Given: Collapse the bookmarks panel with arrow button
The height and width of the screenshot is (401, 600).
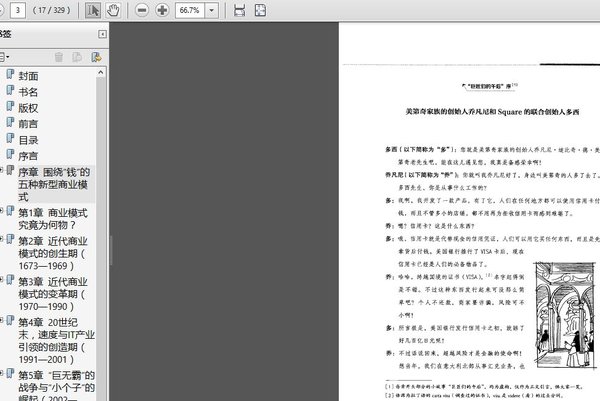Looking at the screenshot, I should pos(103,34).
